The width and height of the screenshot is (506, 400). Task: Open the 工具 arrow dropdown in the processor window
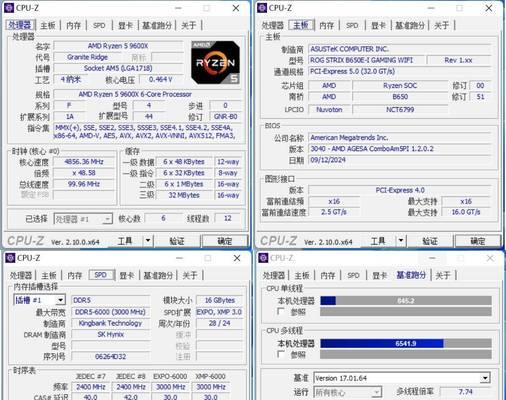click(x=148, y=240)
